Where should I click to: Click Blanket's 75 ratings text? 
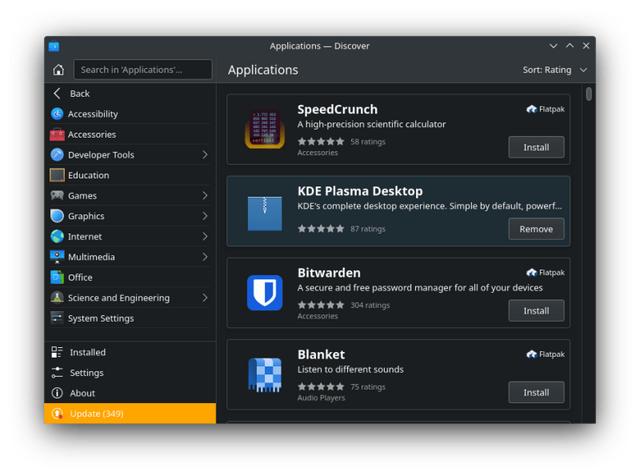point(368,387)
